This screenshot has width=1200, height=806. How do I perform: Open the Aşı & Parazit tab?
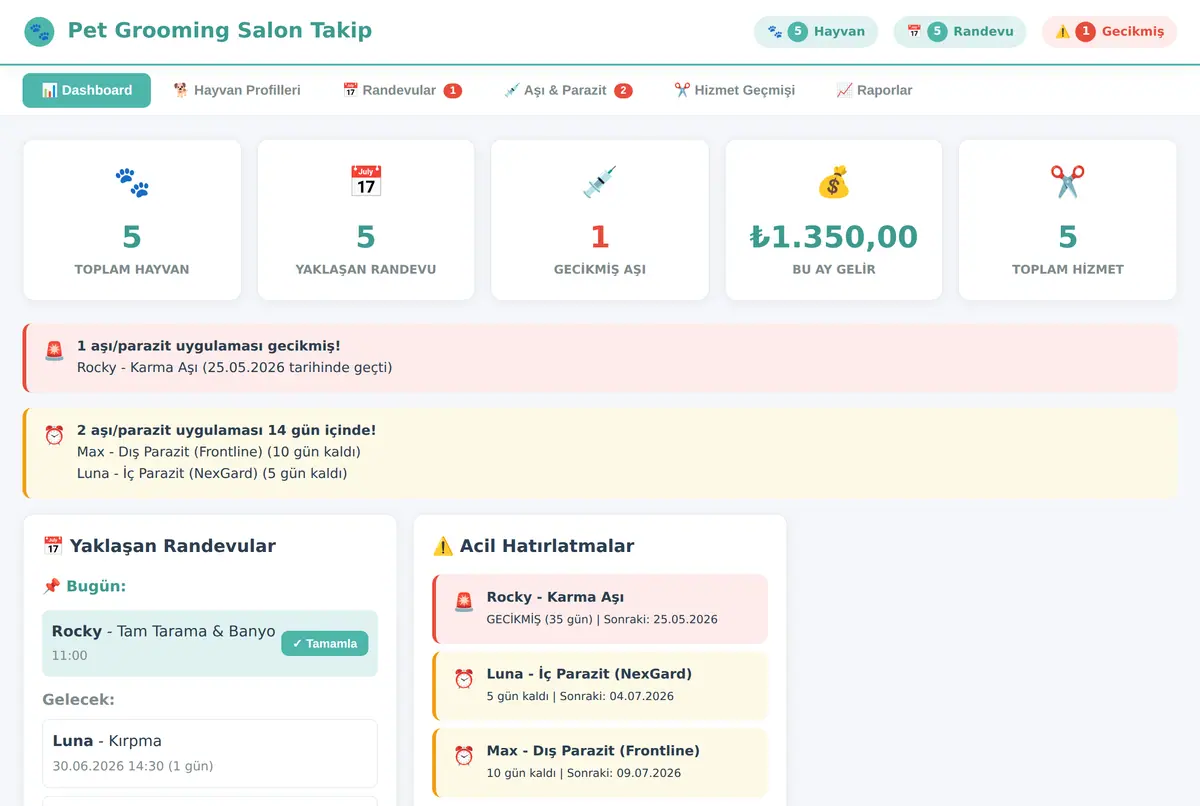pyautogui.click(x=569, y=90)
